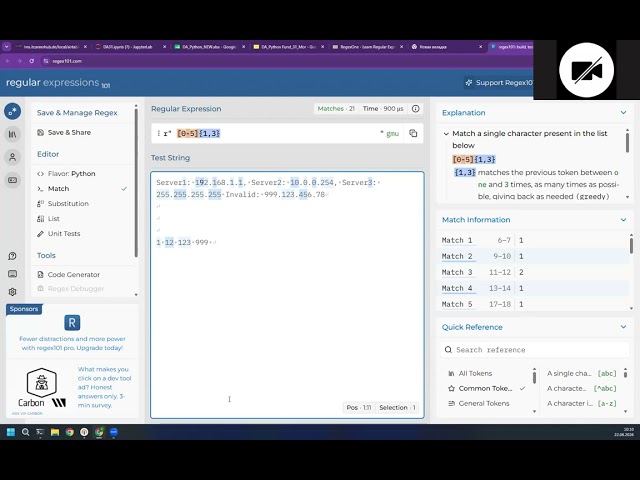Go back with browser back arrow
This screenshot has height=480, width=640.
tap(8, 61)
